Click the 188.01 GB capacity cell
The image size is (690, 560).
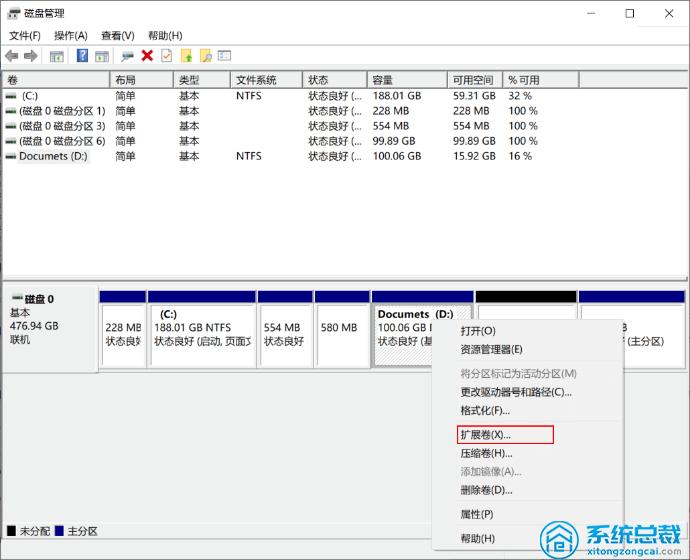[397, 96]
